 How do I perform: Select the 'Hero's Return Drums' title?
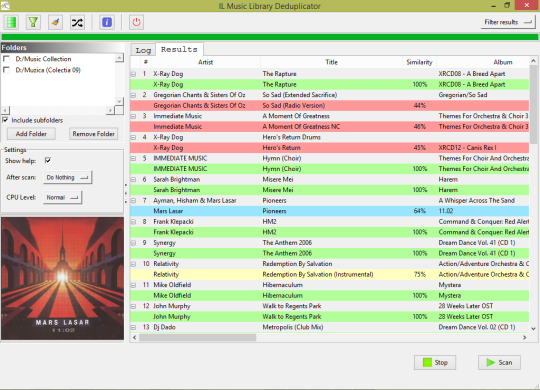(x=291, y=137)
